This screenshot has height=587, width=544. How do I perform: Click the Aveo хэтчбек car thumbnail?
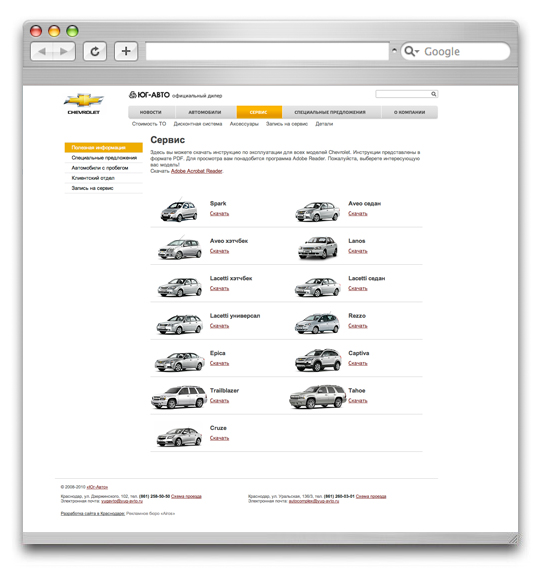(180, 248)
